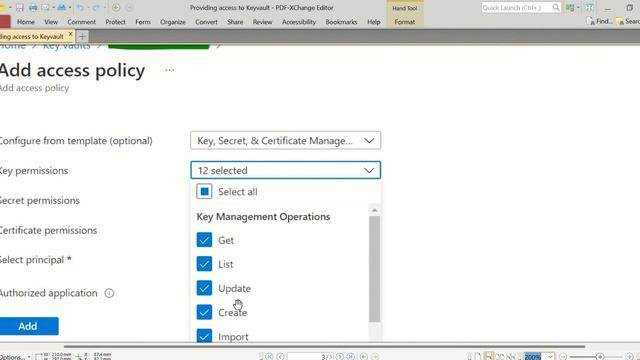Go to first page using status bar arrow
This screenshot has height=360, width=640.
[x=269, y=356]
